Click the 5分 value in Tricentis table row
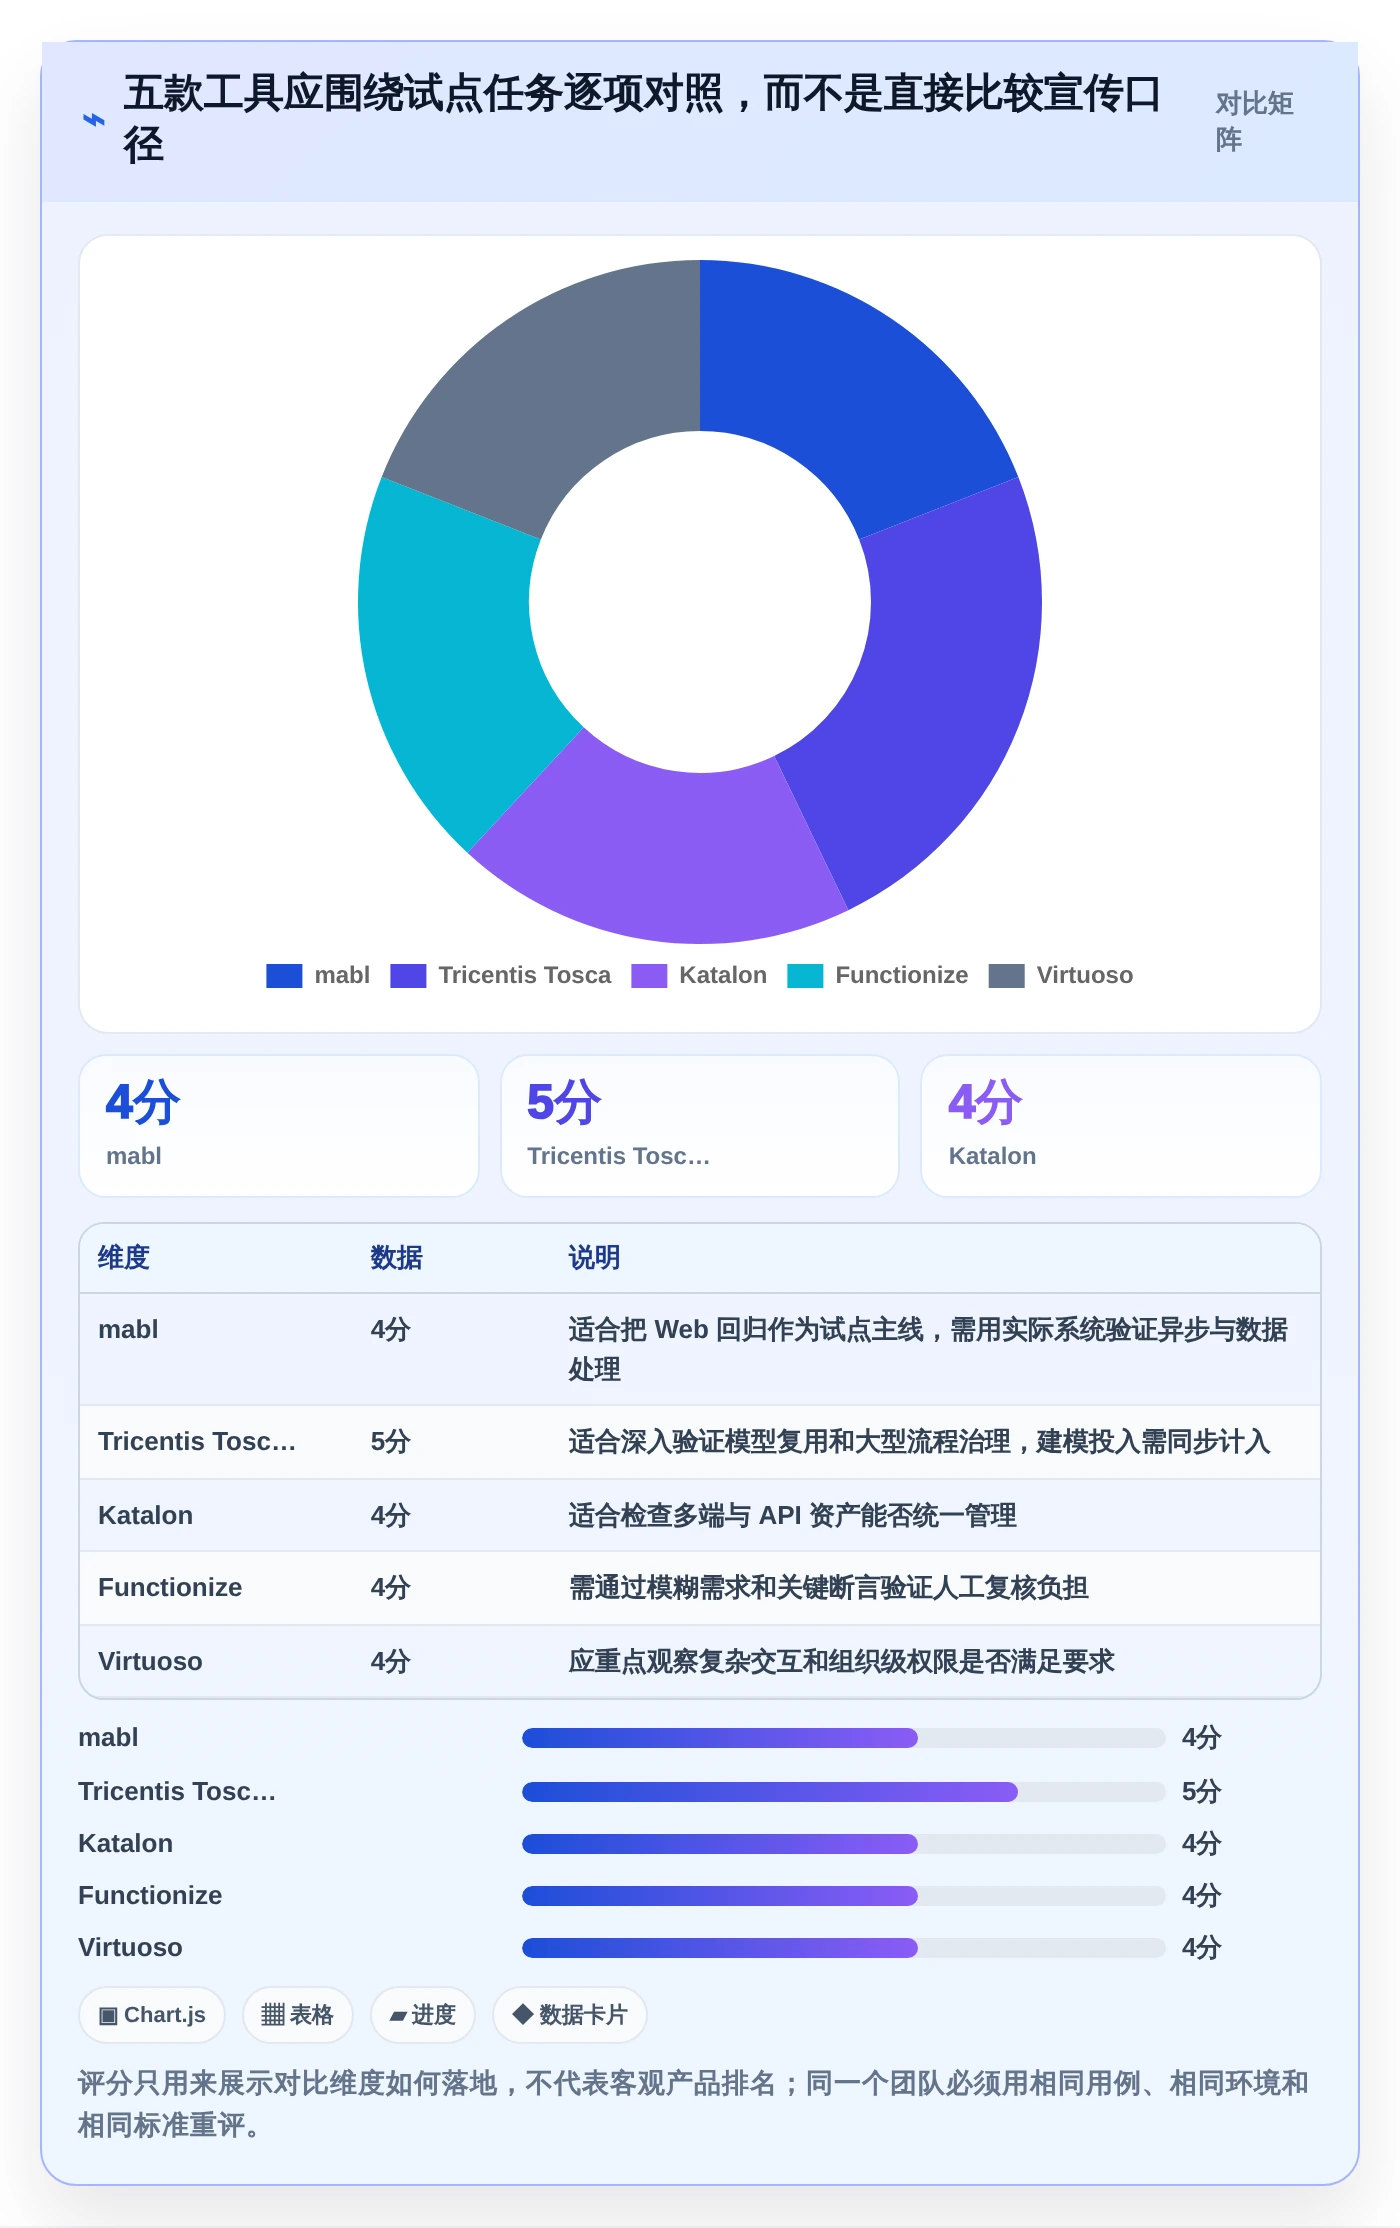The height and width of the screenshot is (2228, 1400). 391,1441
